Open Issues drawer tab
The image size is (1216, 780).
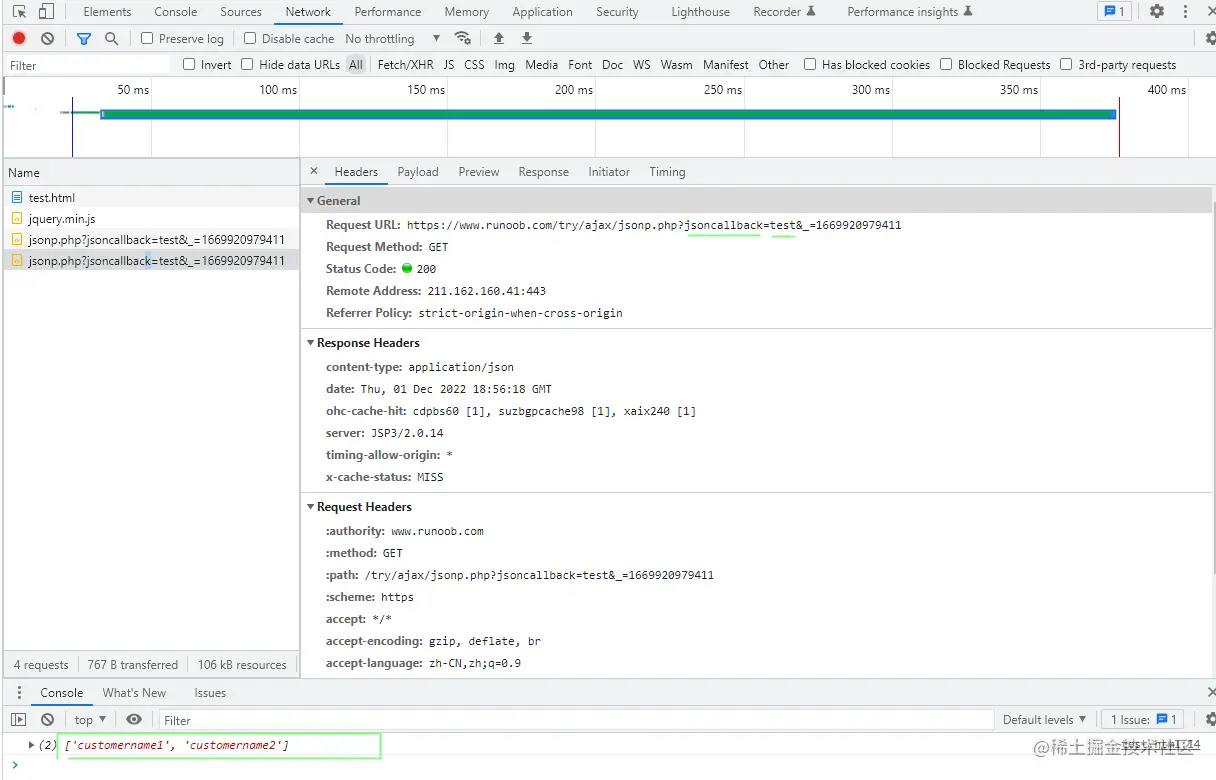click(210, 692)
